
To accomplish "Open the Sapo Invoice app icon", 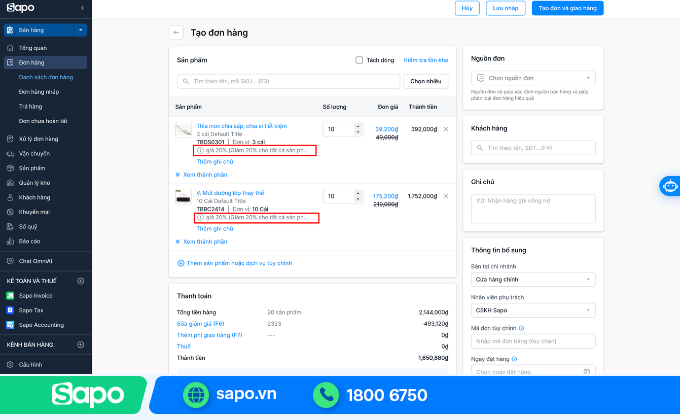I will [x=10, y=295].
